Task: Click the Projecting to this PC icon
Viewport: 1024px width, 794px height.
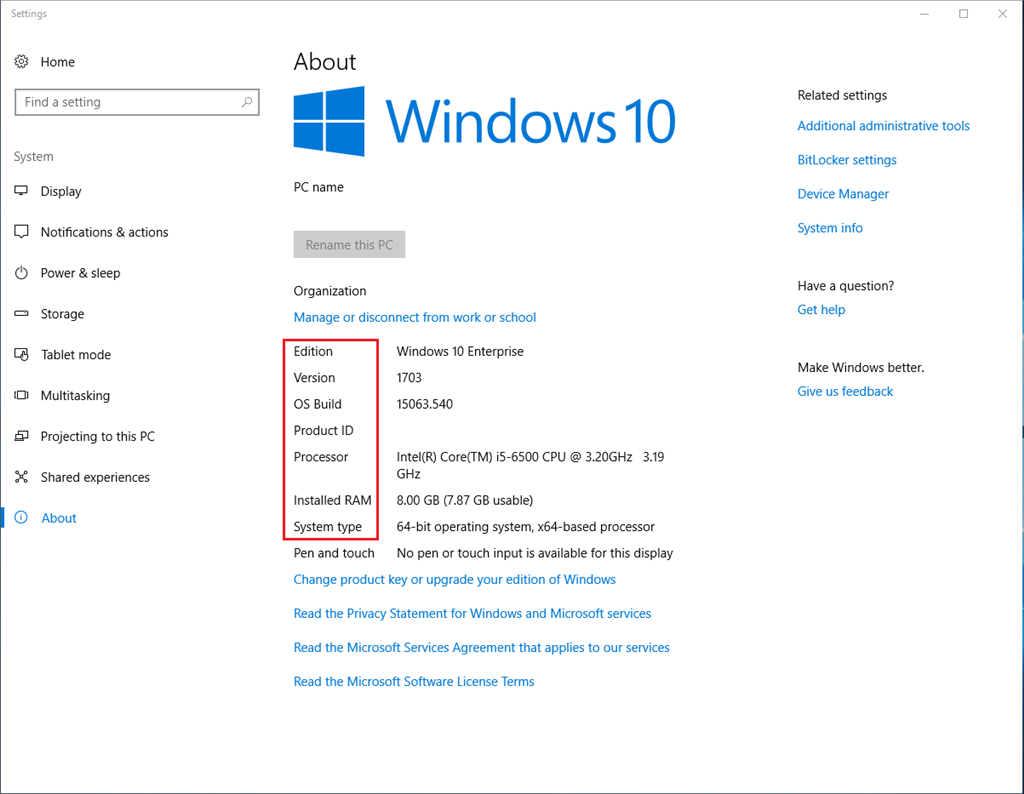Action: pyautogui.click(x=22, y=436)
